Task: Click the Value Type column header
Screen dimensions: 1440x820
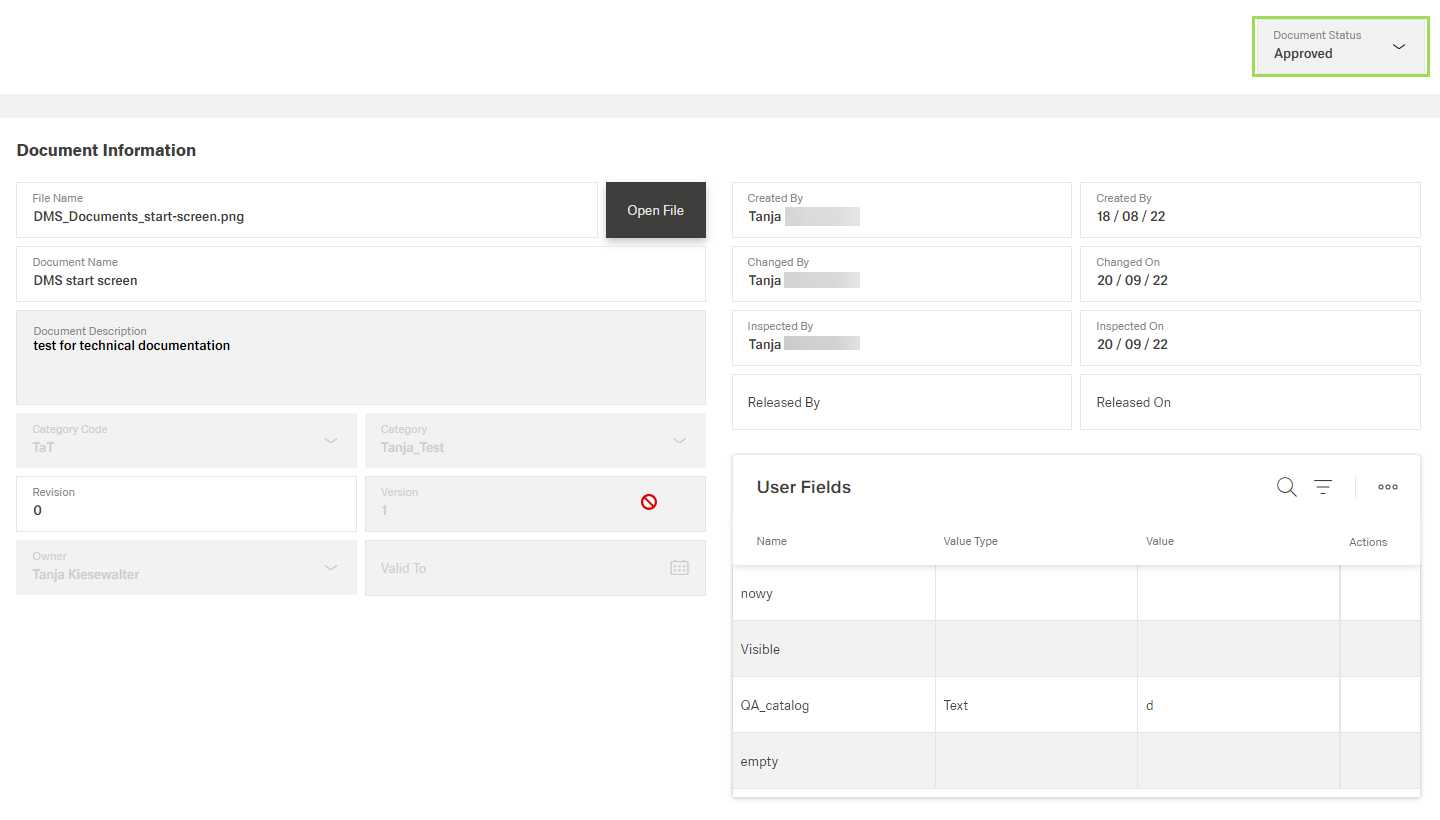Action: pos(970,541)
